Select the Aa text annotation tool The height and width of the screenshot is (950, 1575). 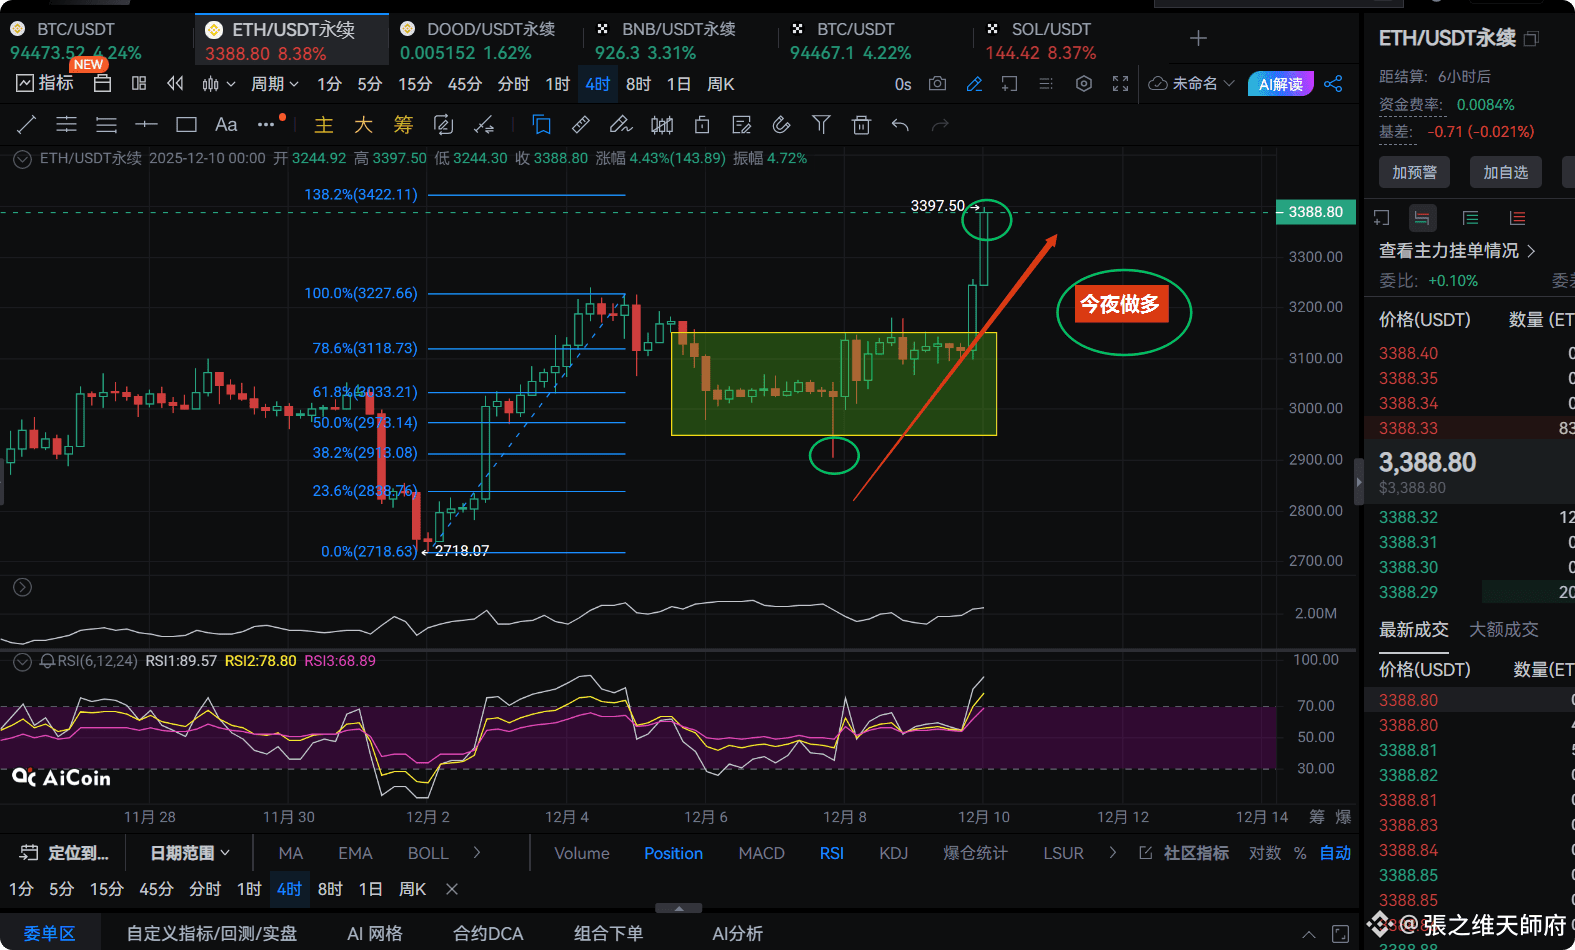click(x=226, y=125)
